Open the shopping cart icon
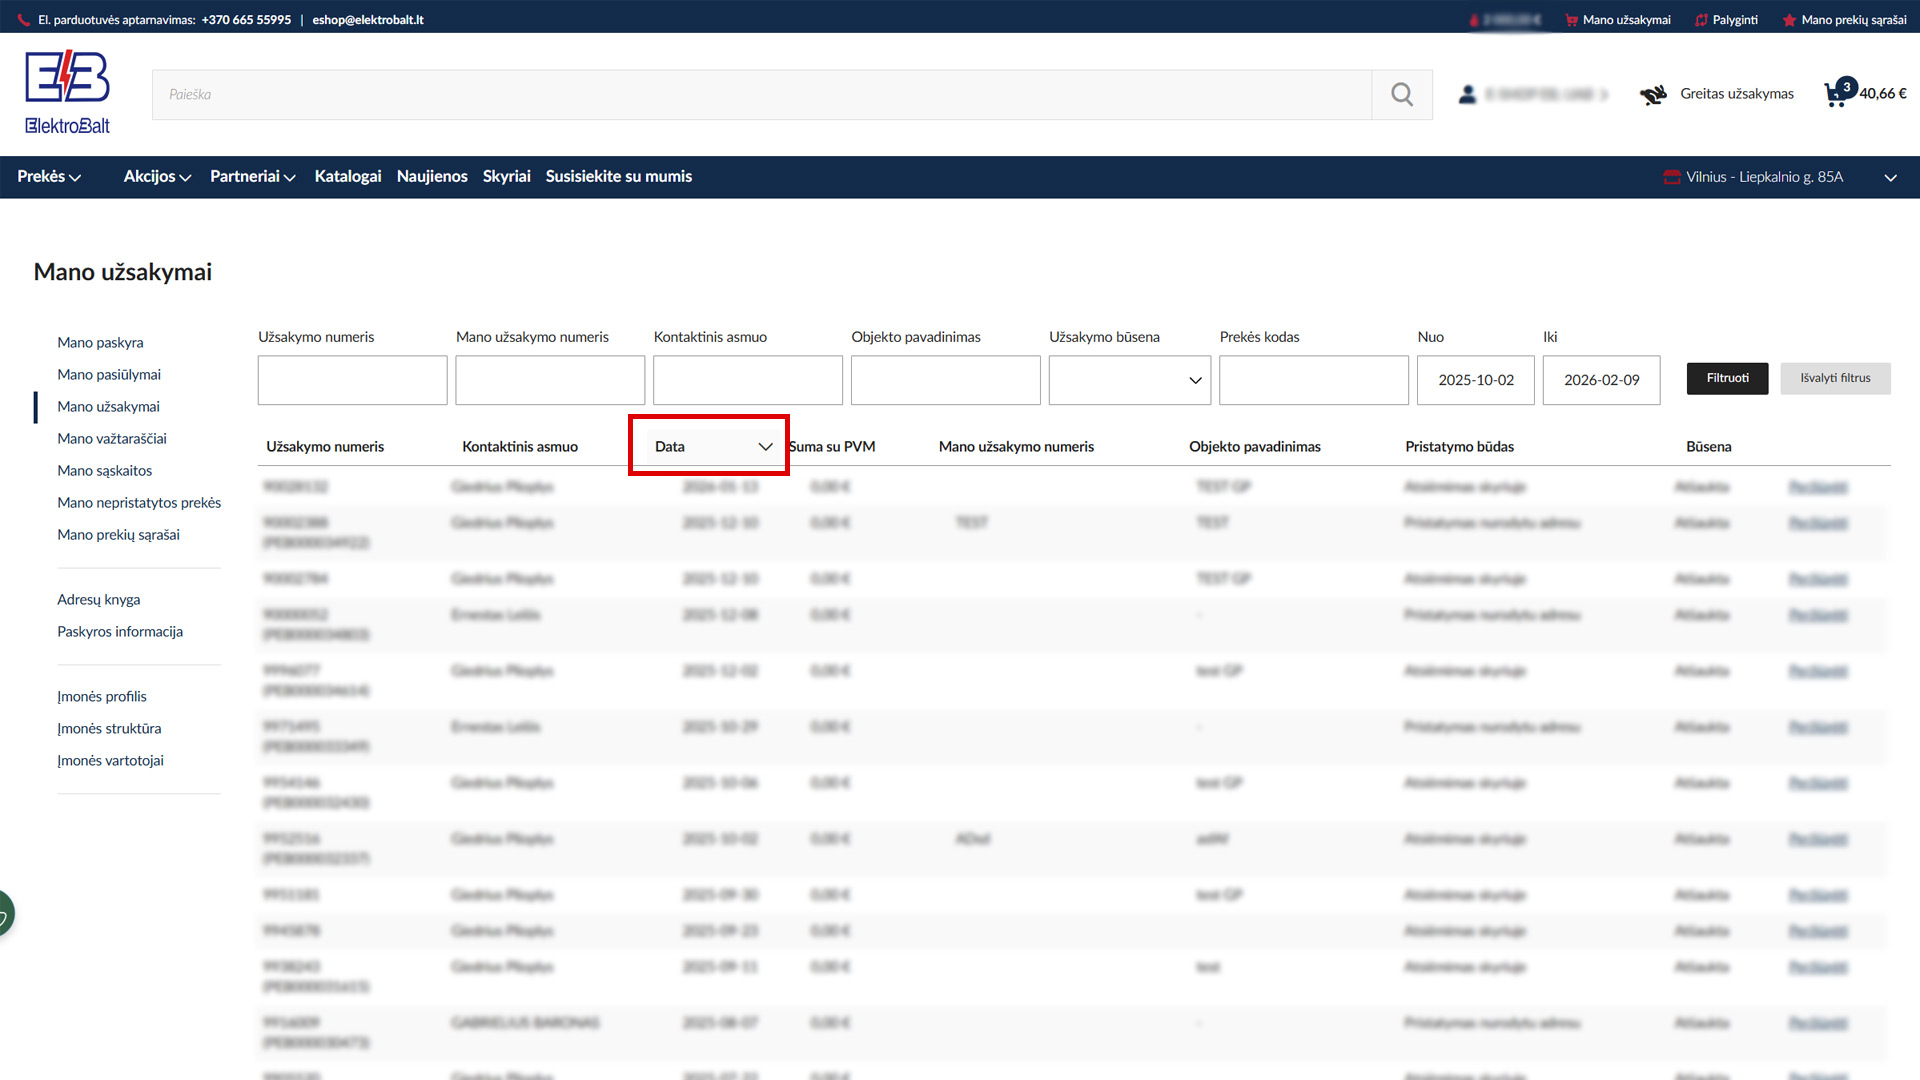The height and width of the screenshot is (1080, 1920). [1836, 94]
